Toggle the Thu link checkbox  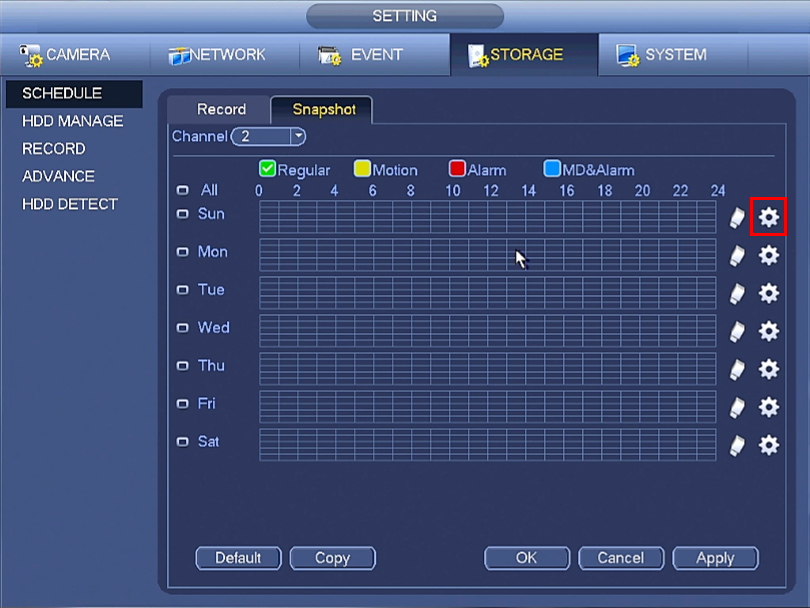tap(182, 366)
